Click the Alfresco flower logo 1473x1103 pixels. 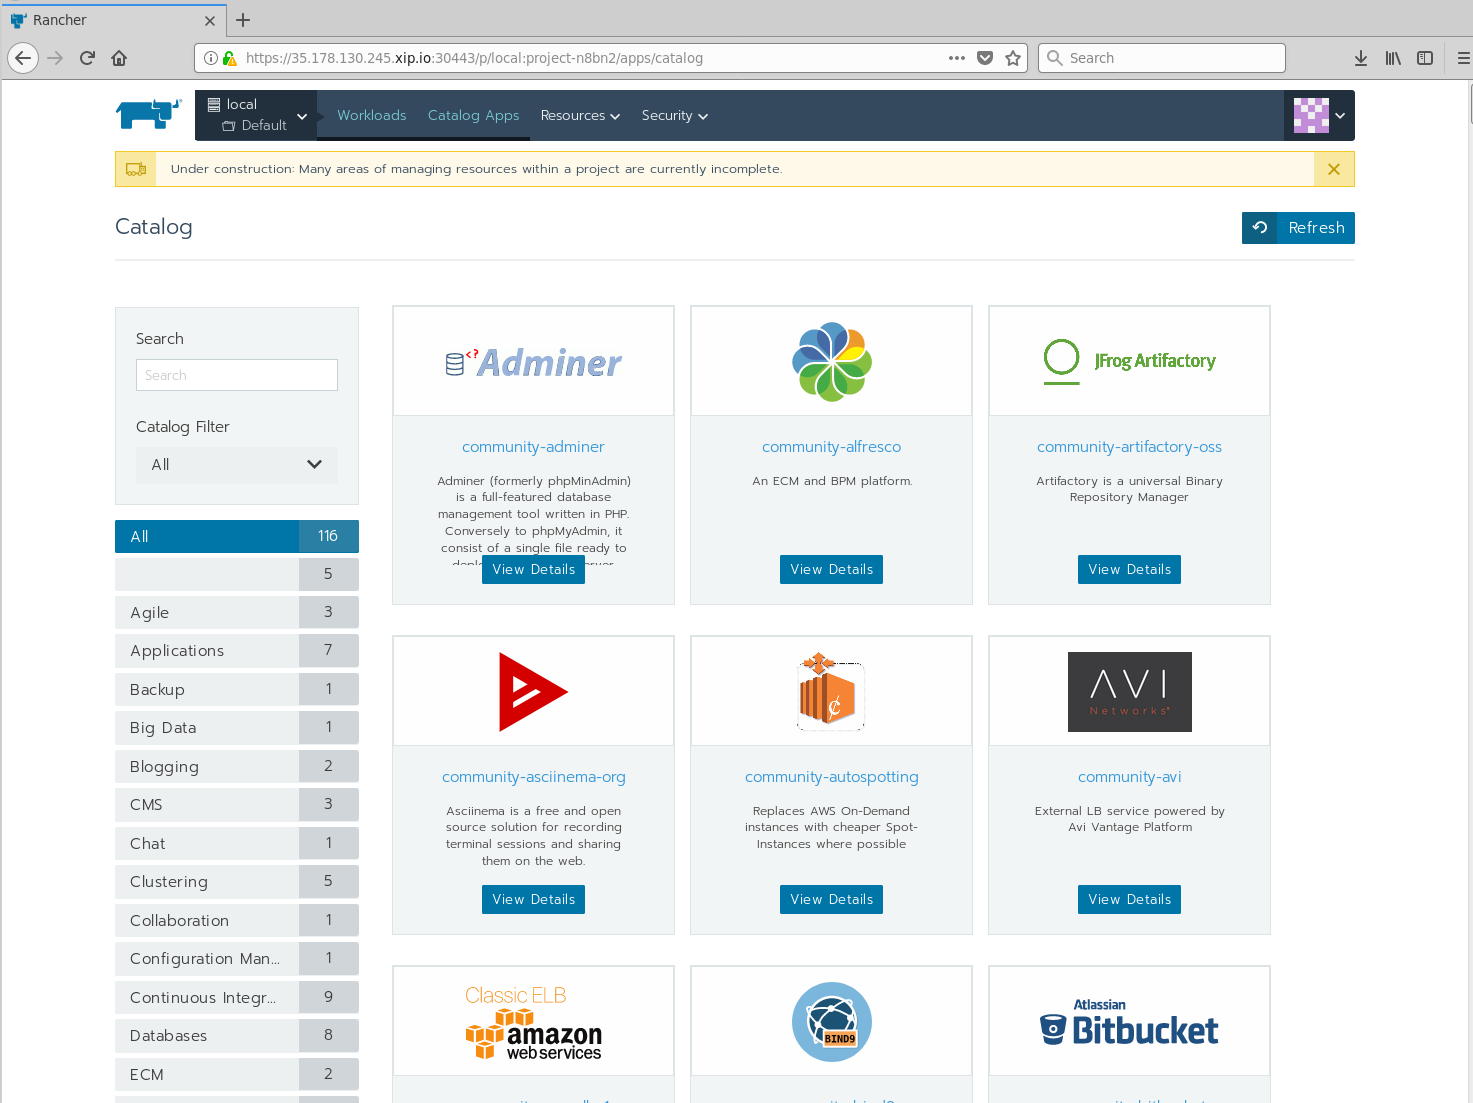(831, 362)
